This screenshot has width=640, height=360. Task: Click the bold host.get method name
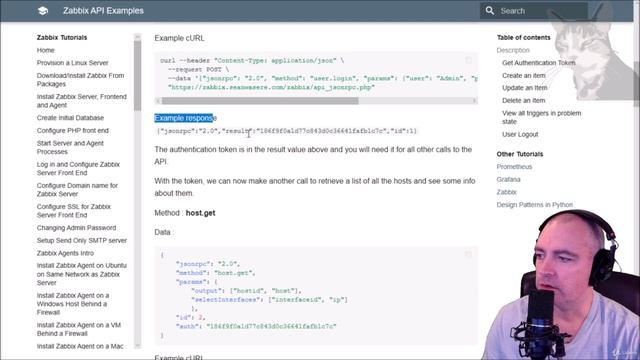pyautogui.click(x=200, y=213)
